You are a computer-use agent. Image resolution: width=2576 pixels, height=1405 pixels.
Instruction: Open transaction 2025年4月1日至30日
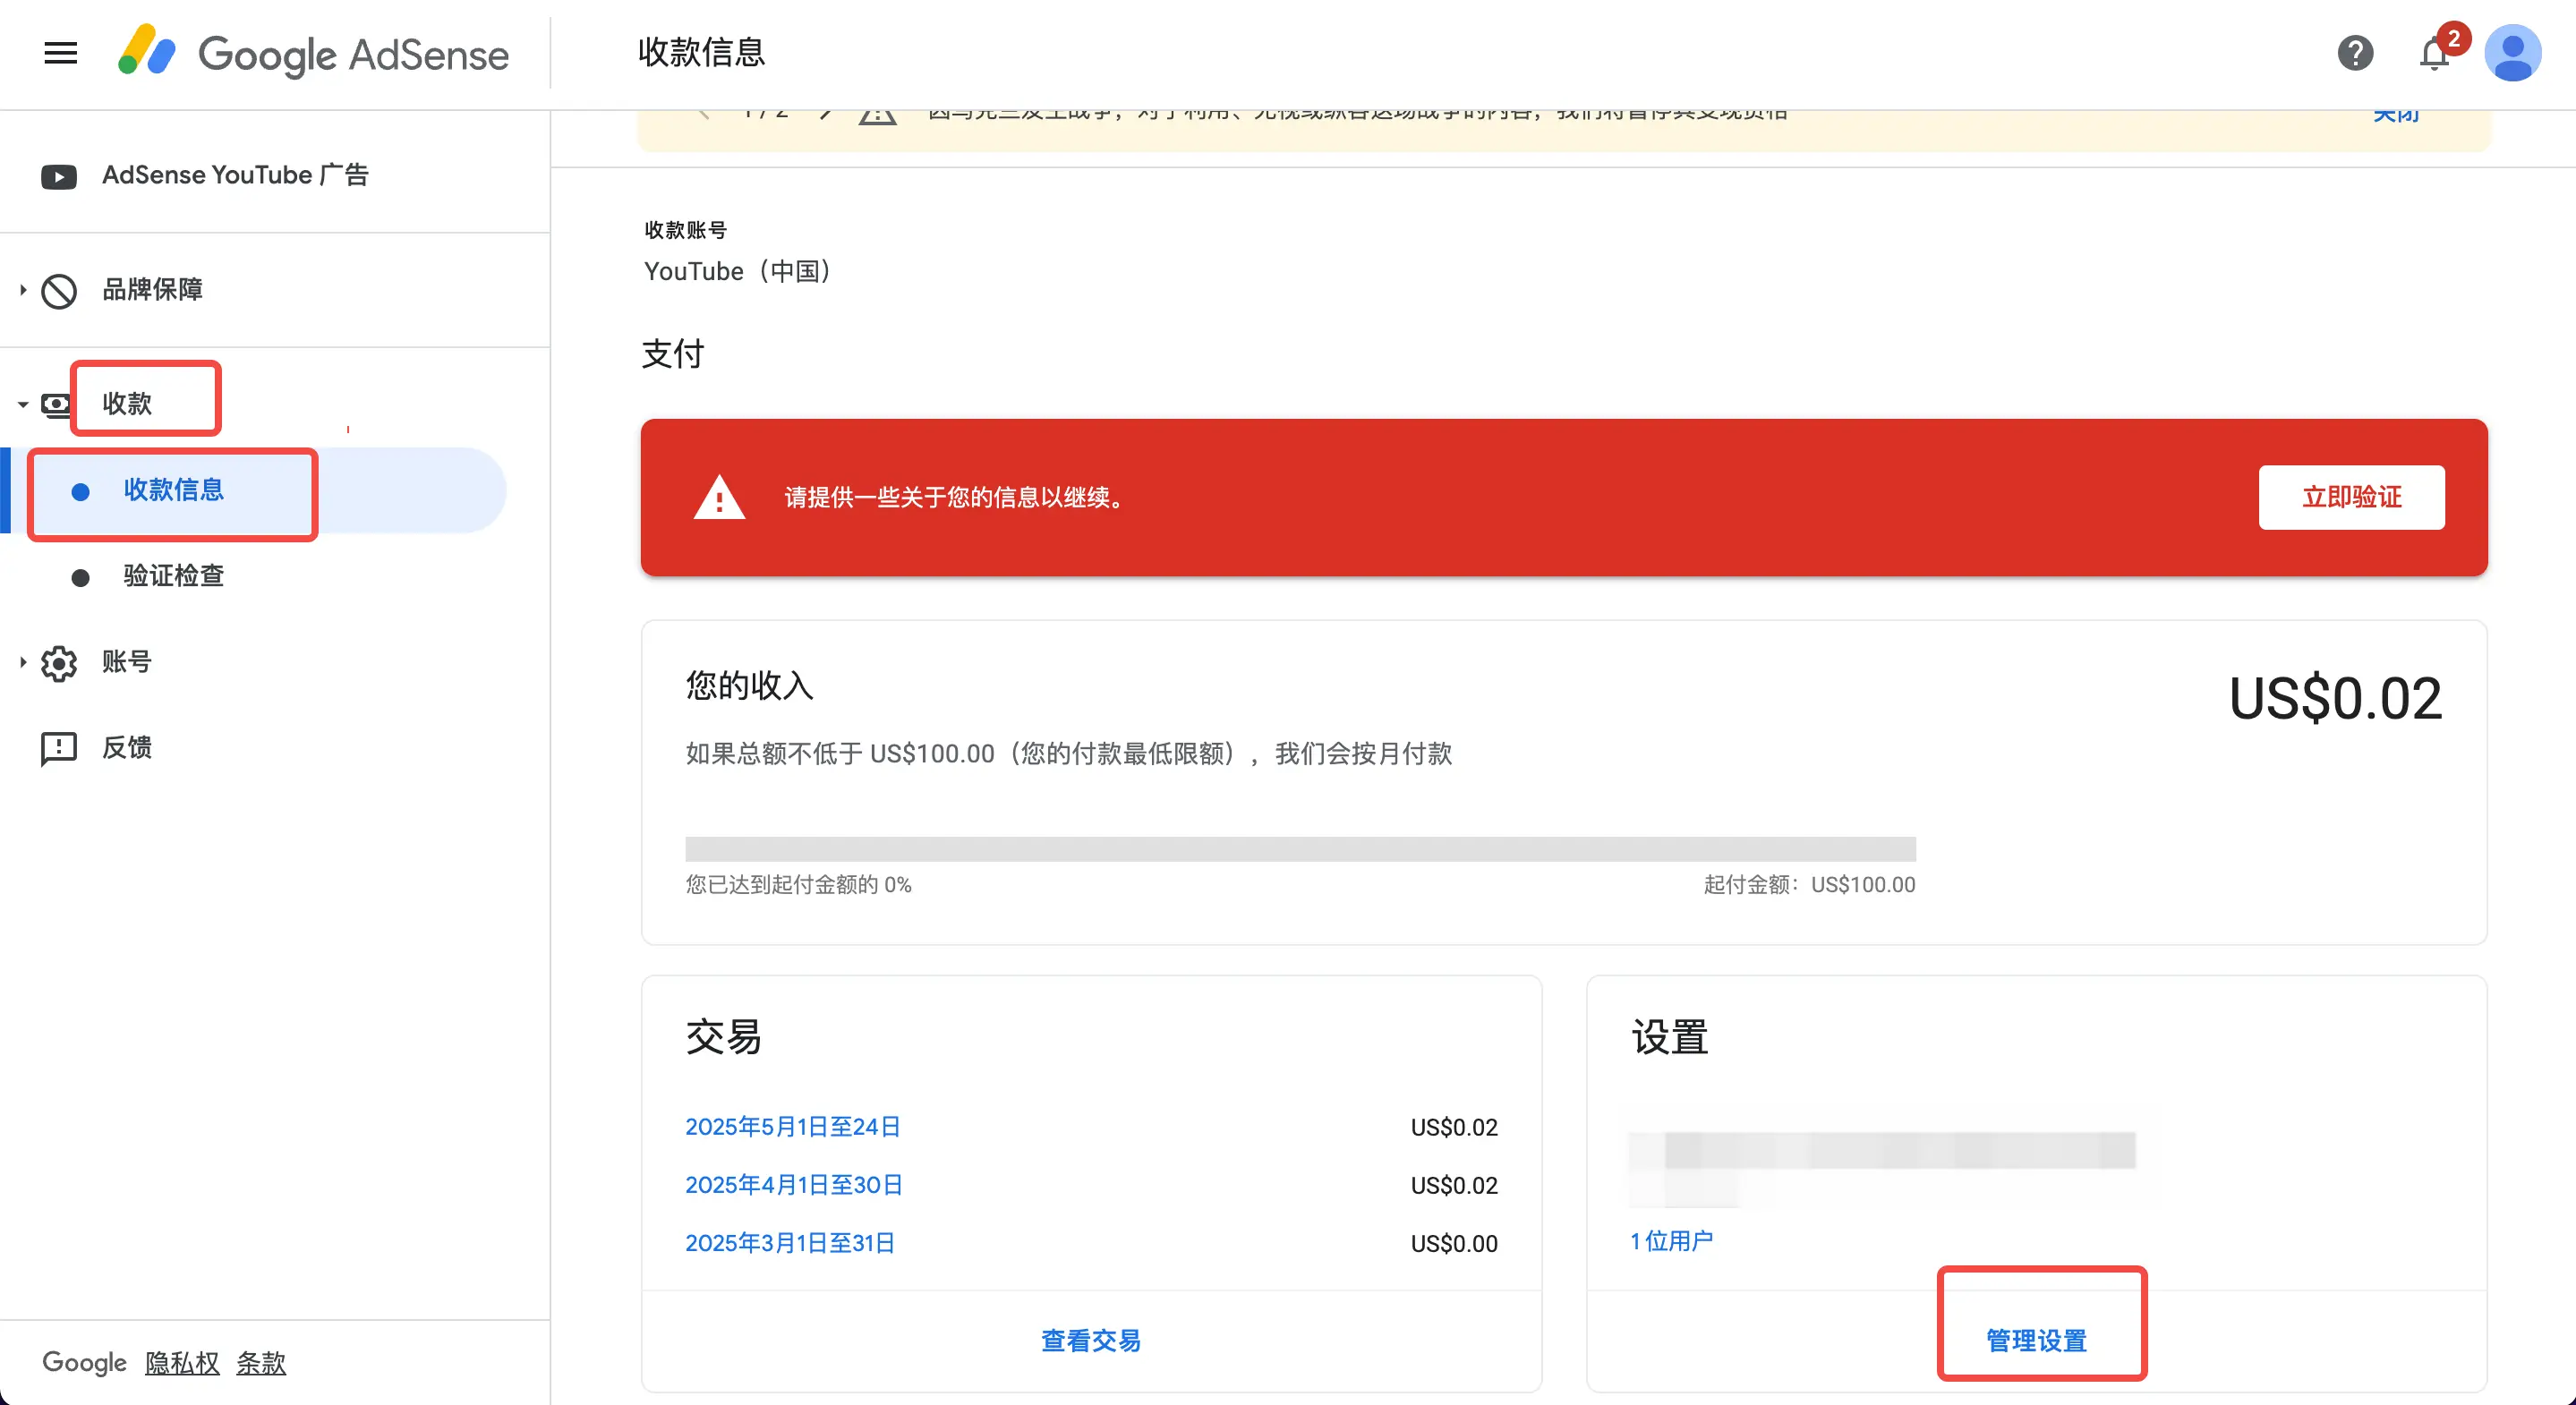[x=794, y=1185]
